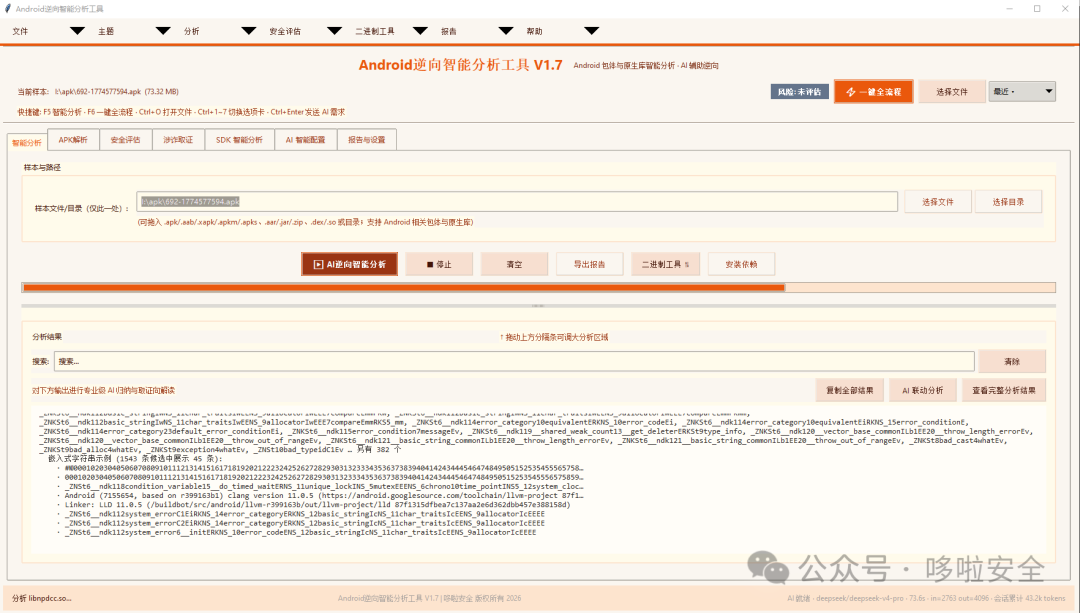Click the lightning icon on 一键全流程 button
1080x613 pixels.
click(x=851, y=92)
